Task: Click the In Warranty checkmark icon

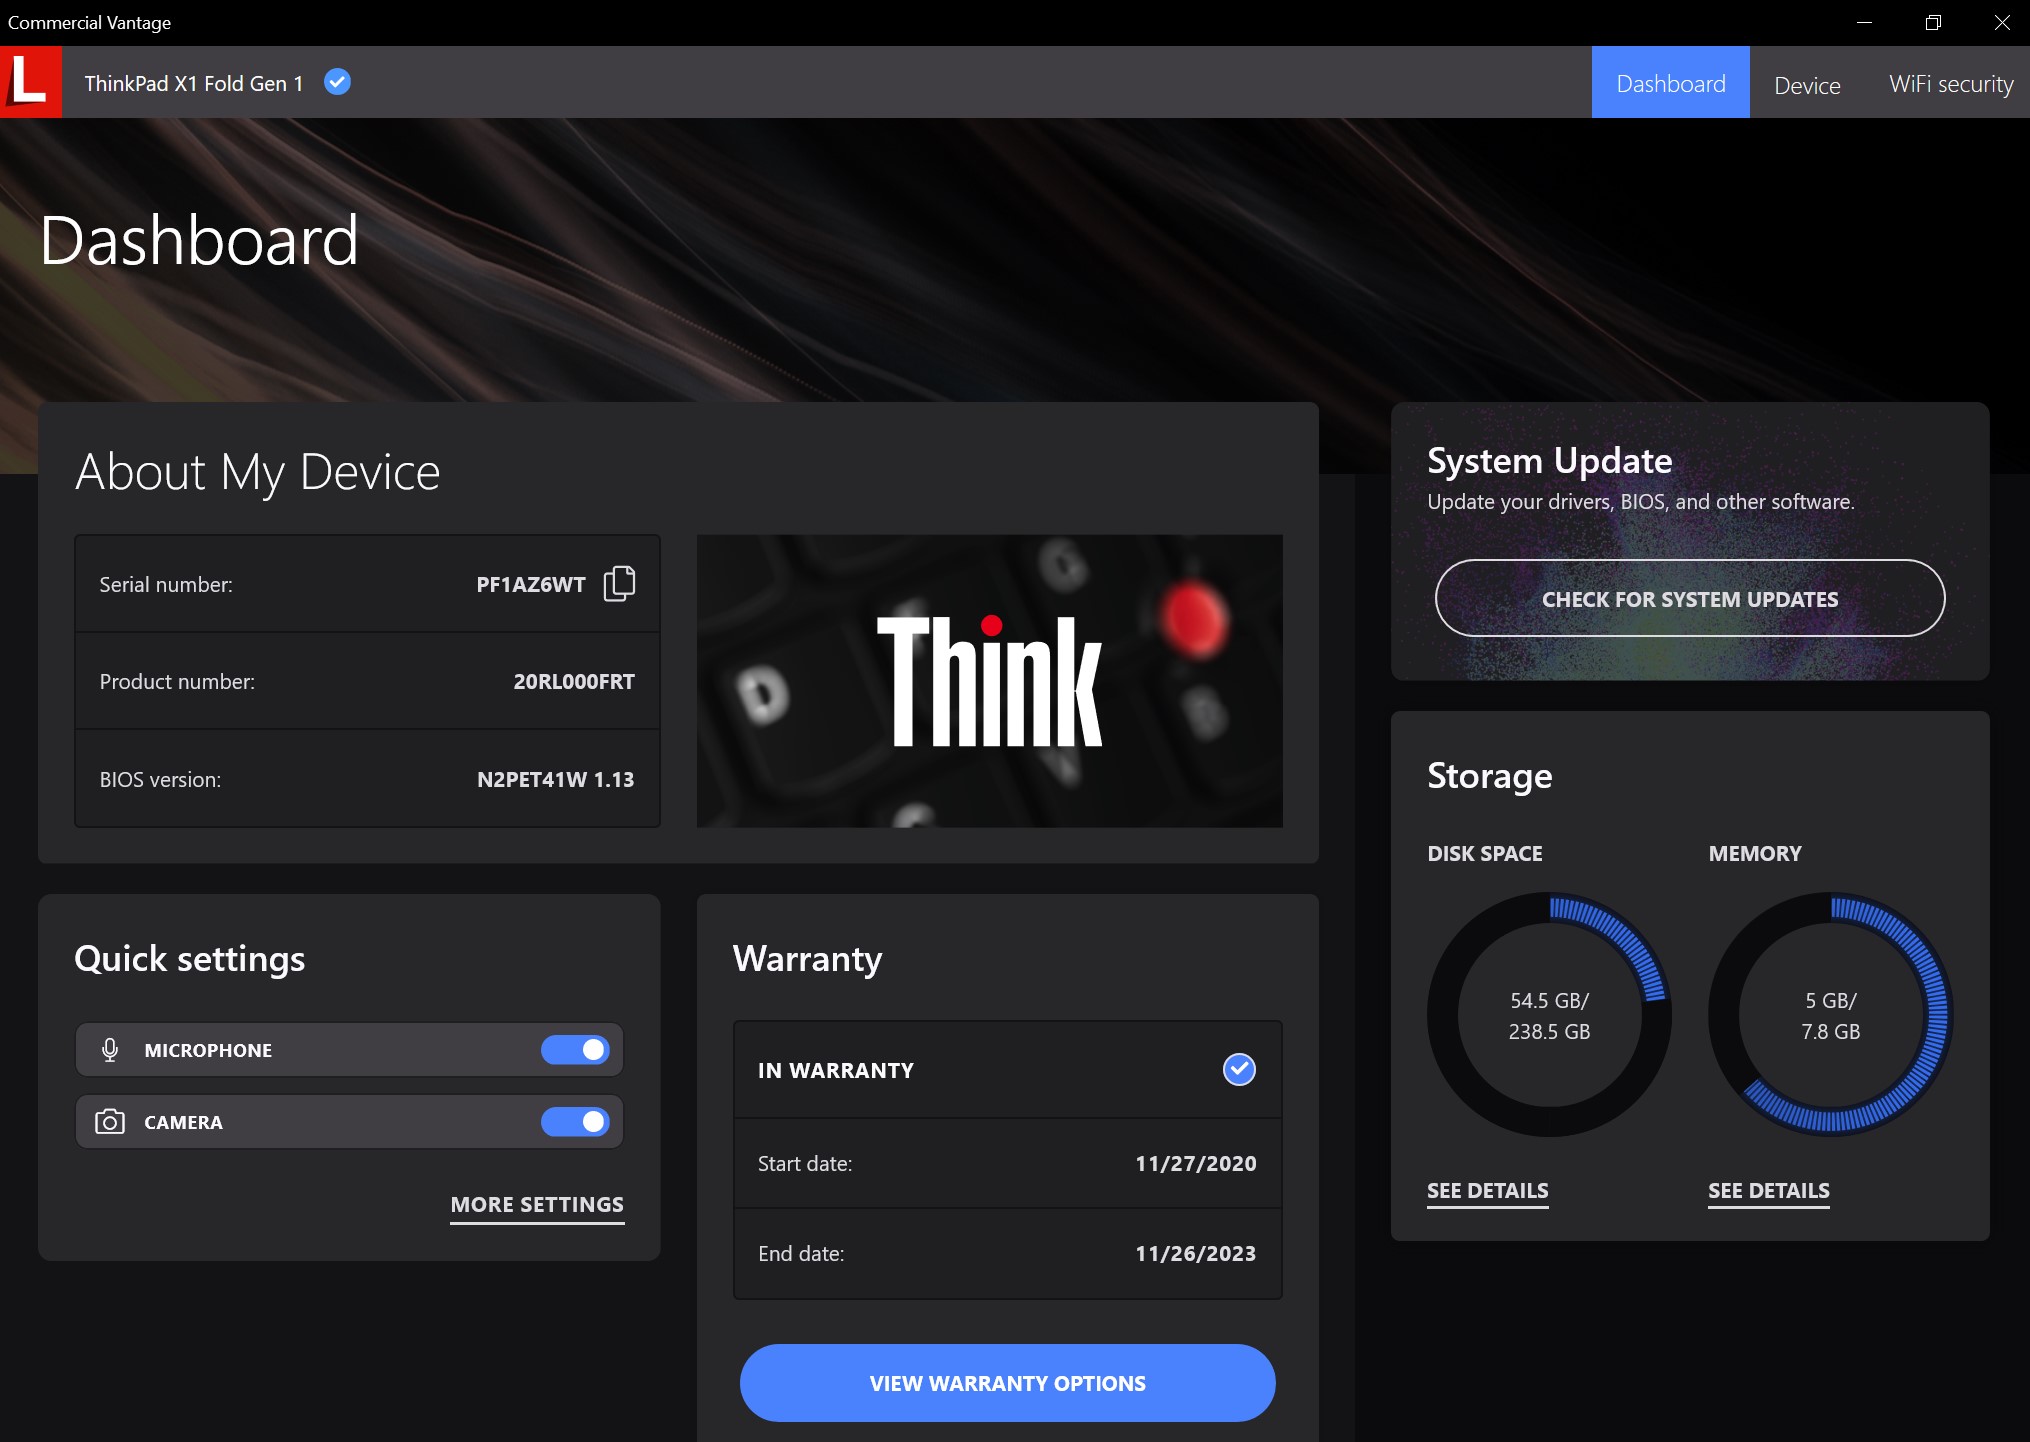Action: pyautogui.click(x=1239, y=1069)
